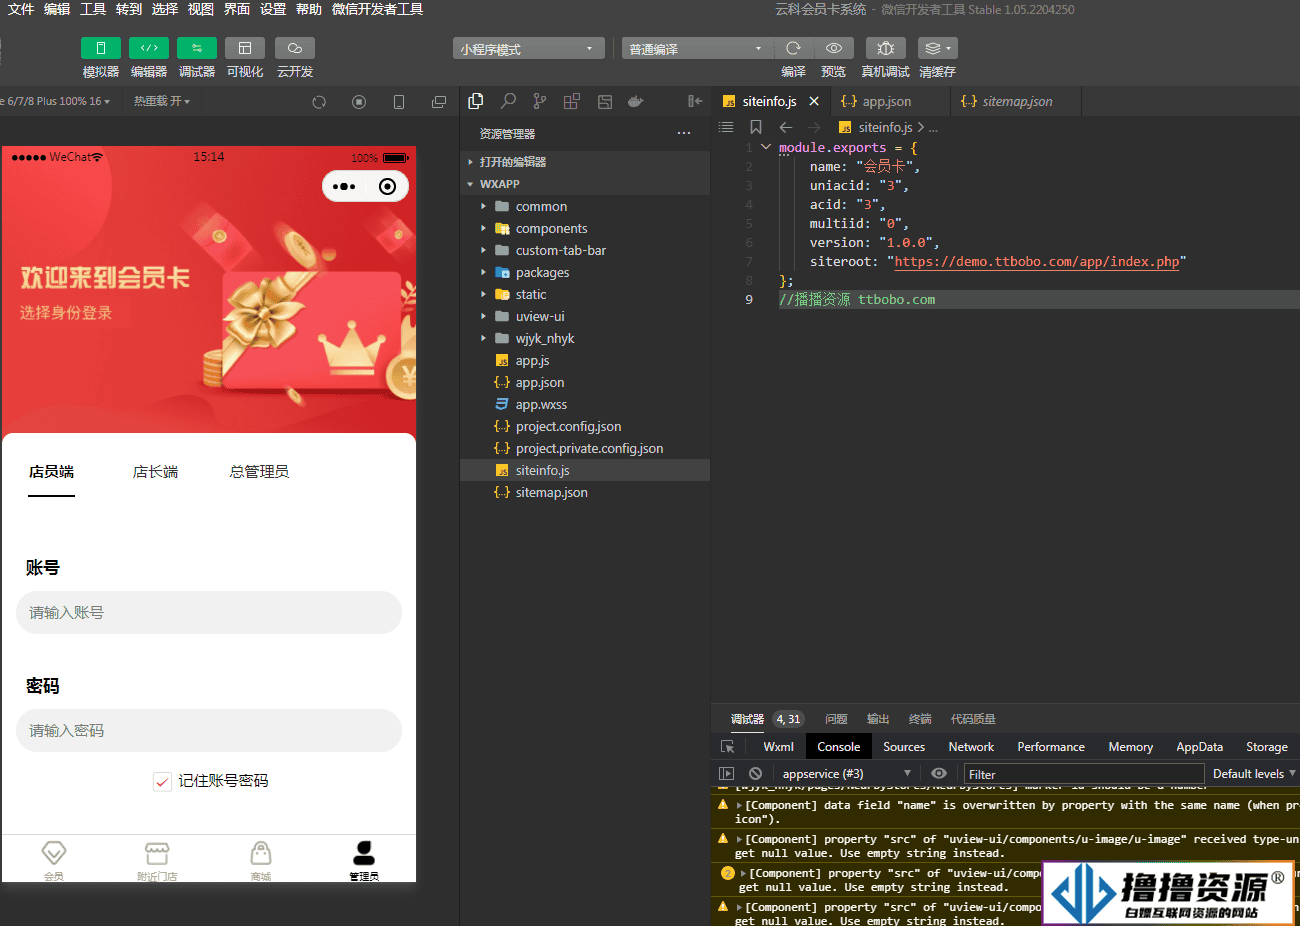
Task: Close the siteinfo.js editor tab
Action: click(814, 101)
